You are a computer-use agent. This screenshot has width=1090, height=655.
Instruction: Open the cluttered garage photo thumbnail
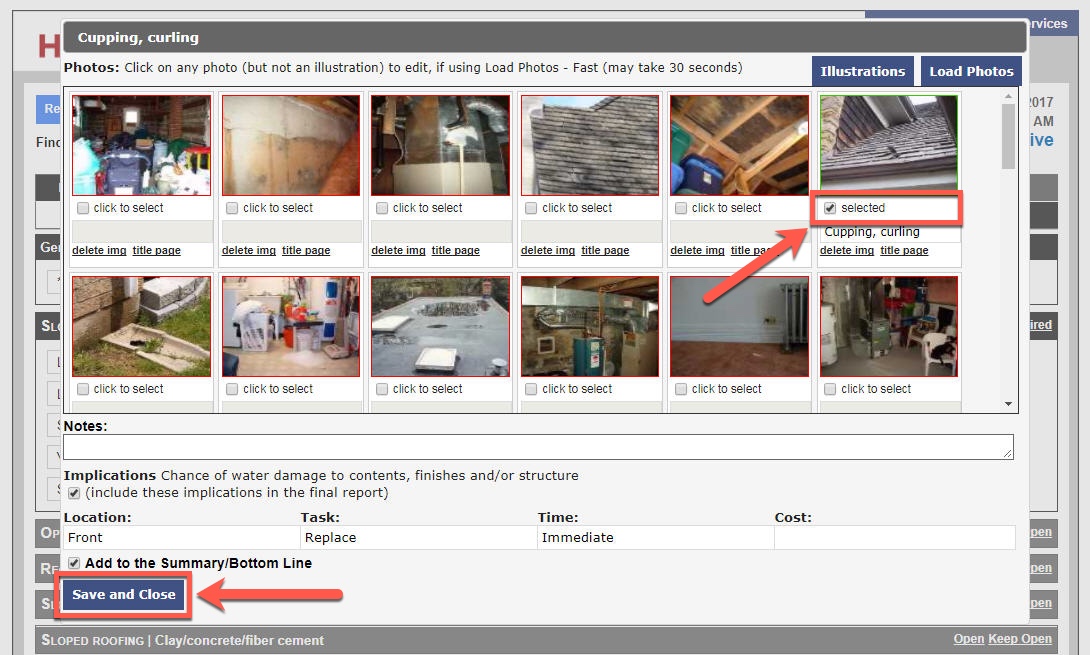141,145
